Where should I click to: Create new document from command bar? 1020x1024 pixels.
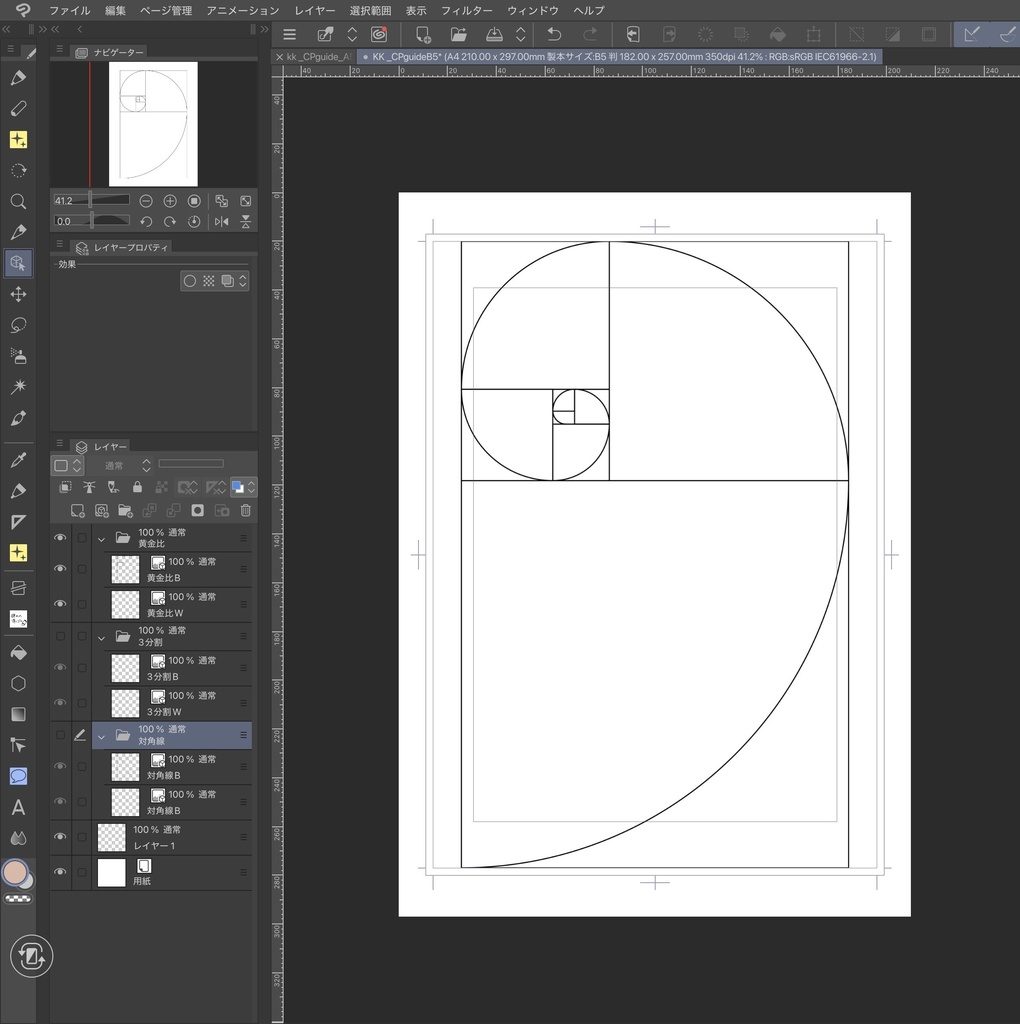coord(423,34)
